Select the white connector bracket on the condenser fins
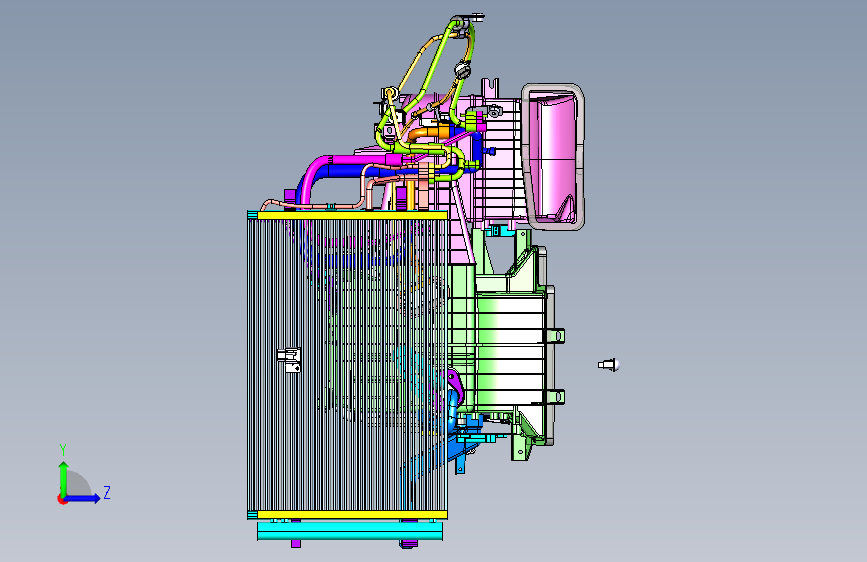This screenshot has width=867, height=562. (289, 360)
